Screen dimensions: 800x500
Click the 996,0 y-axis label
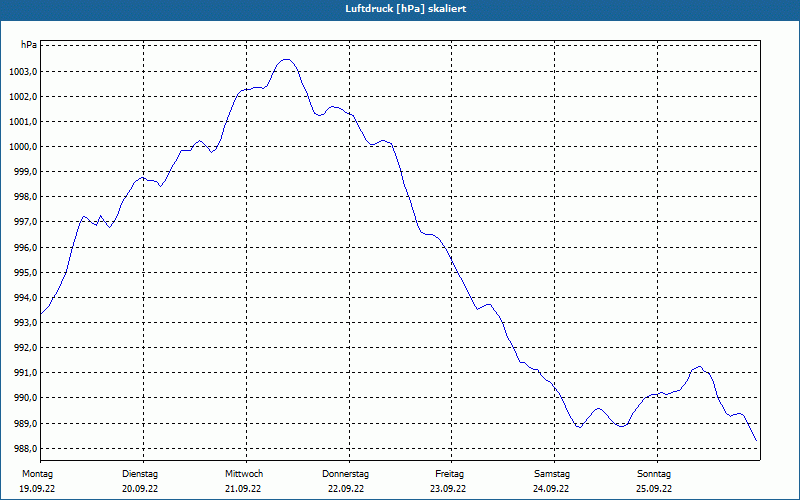pos(25,247)
